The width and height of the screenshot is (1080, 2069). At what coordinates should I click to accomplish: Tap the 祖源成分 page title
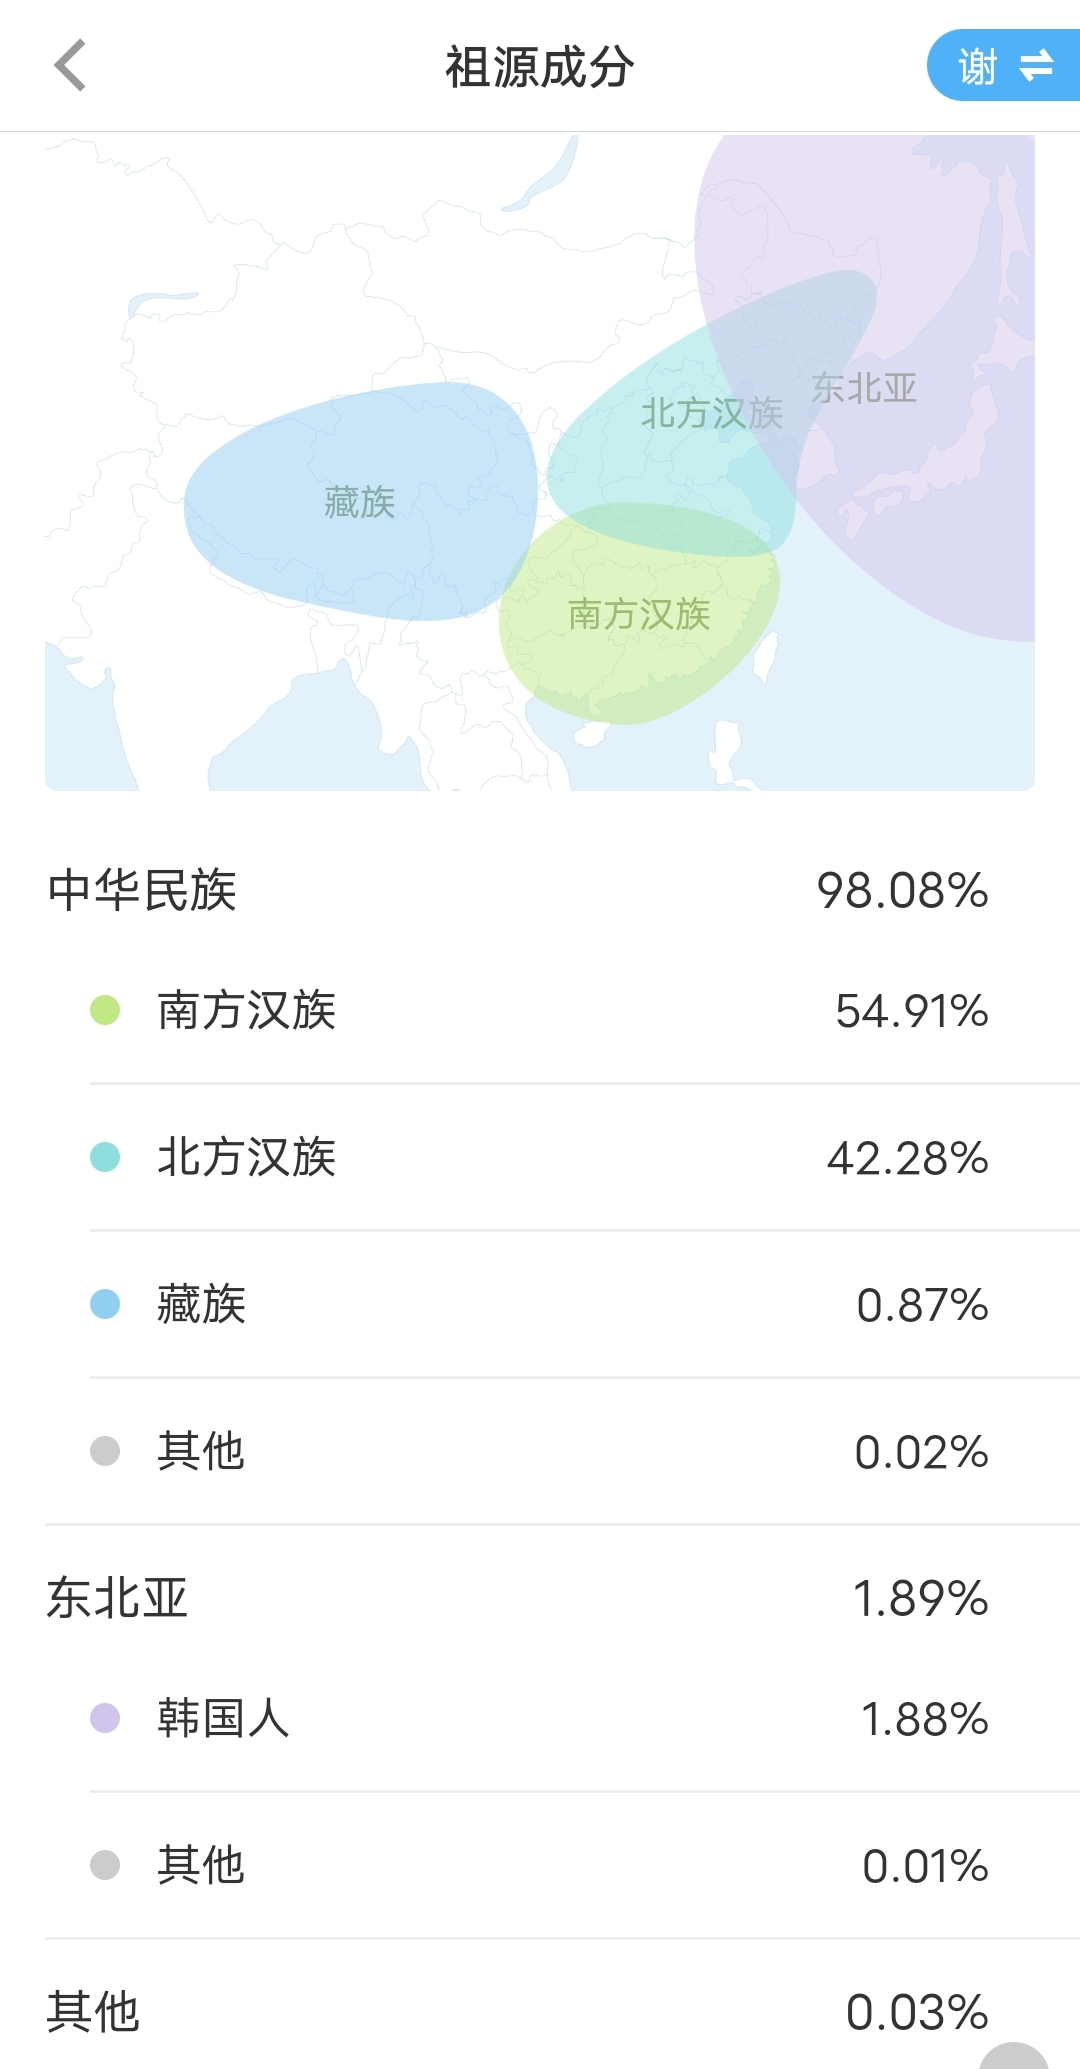tap(540, 67)
